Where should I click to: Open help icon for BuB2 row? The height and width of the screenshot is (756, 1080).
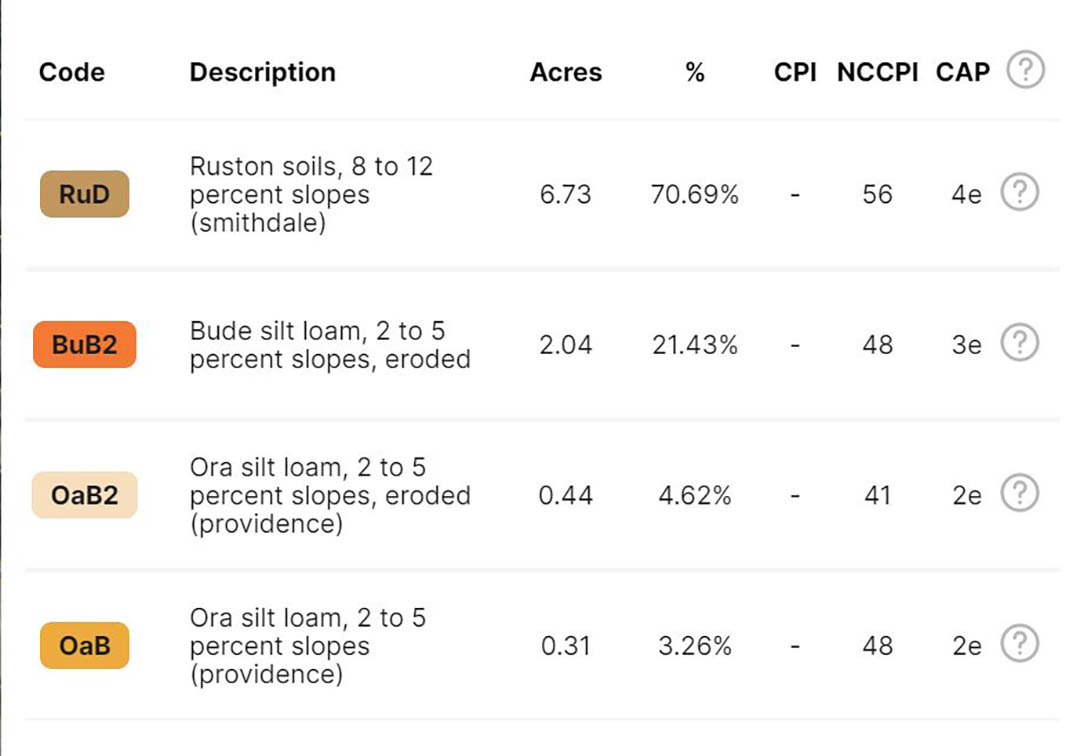point(1019,342)
